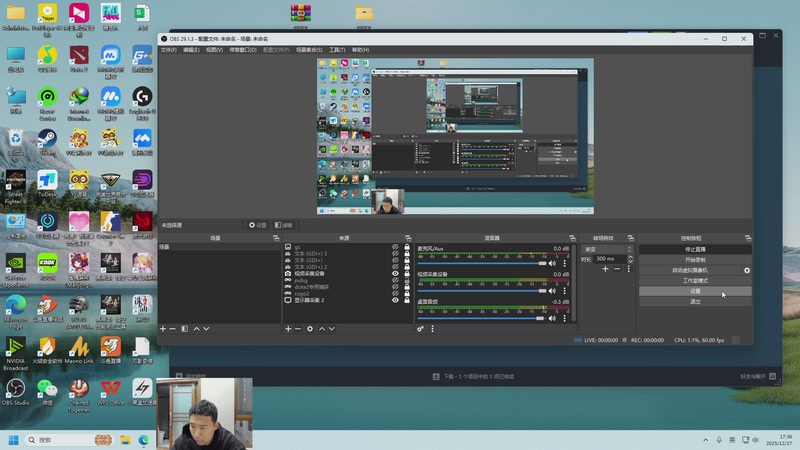Screen dimensions: 800x450
Task: Remove the transition with the minus icon
Action: [x=617, y=269]
